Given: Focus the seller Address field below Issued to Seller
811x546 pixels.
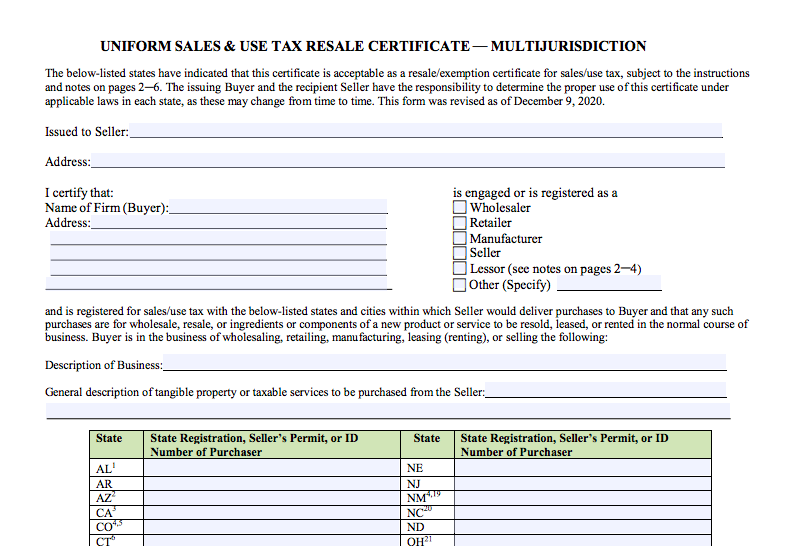Looking at the screenshot, I should pyautogui.click(x=407, y=161).
